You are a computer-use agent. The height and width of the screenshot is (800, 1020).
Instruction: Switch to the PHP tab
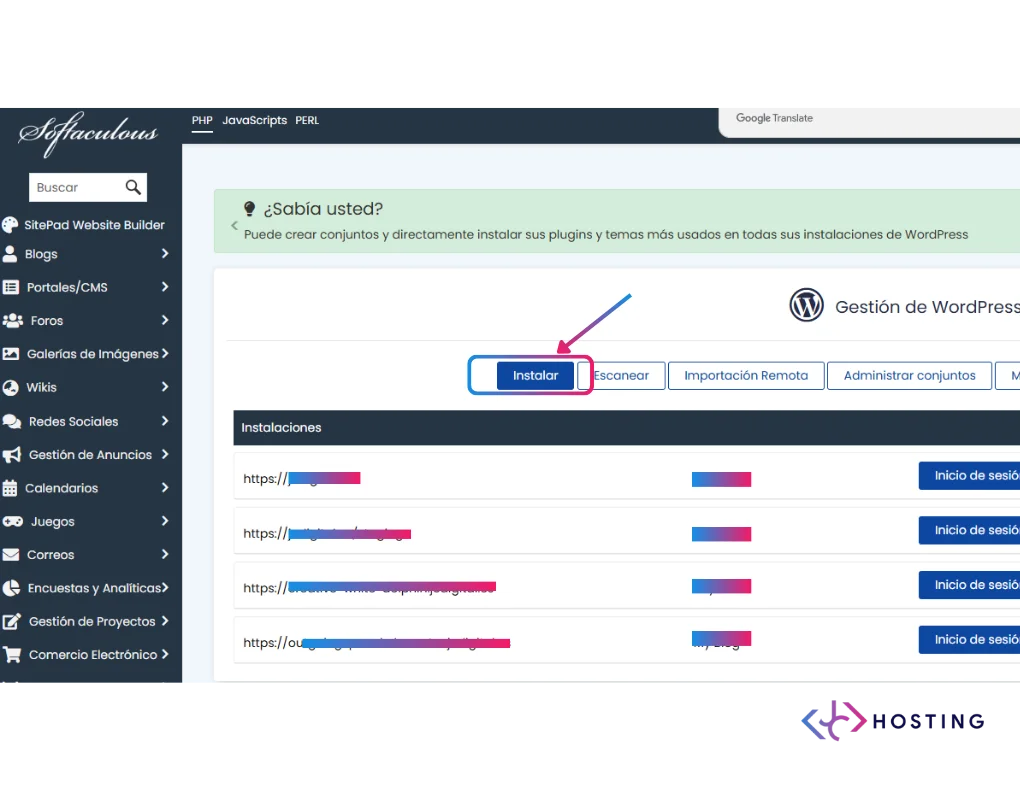tap(202, 120)
